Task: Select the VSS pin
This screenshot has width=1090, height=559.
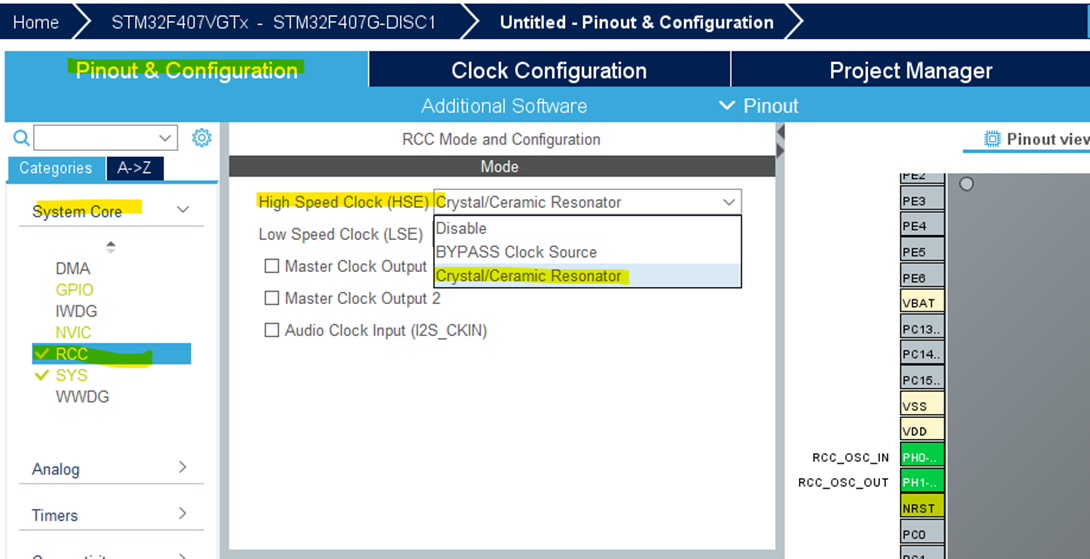Action: pos(922,405)
